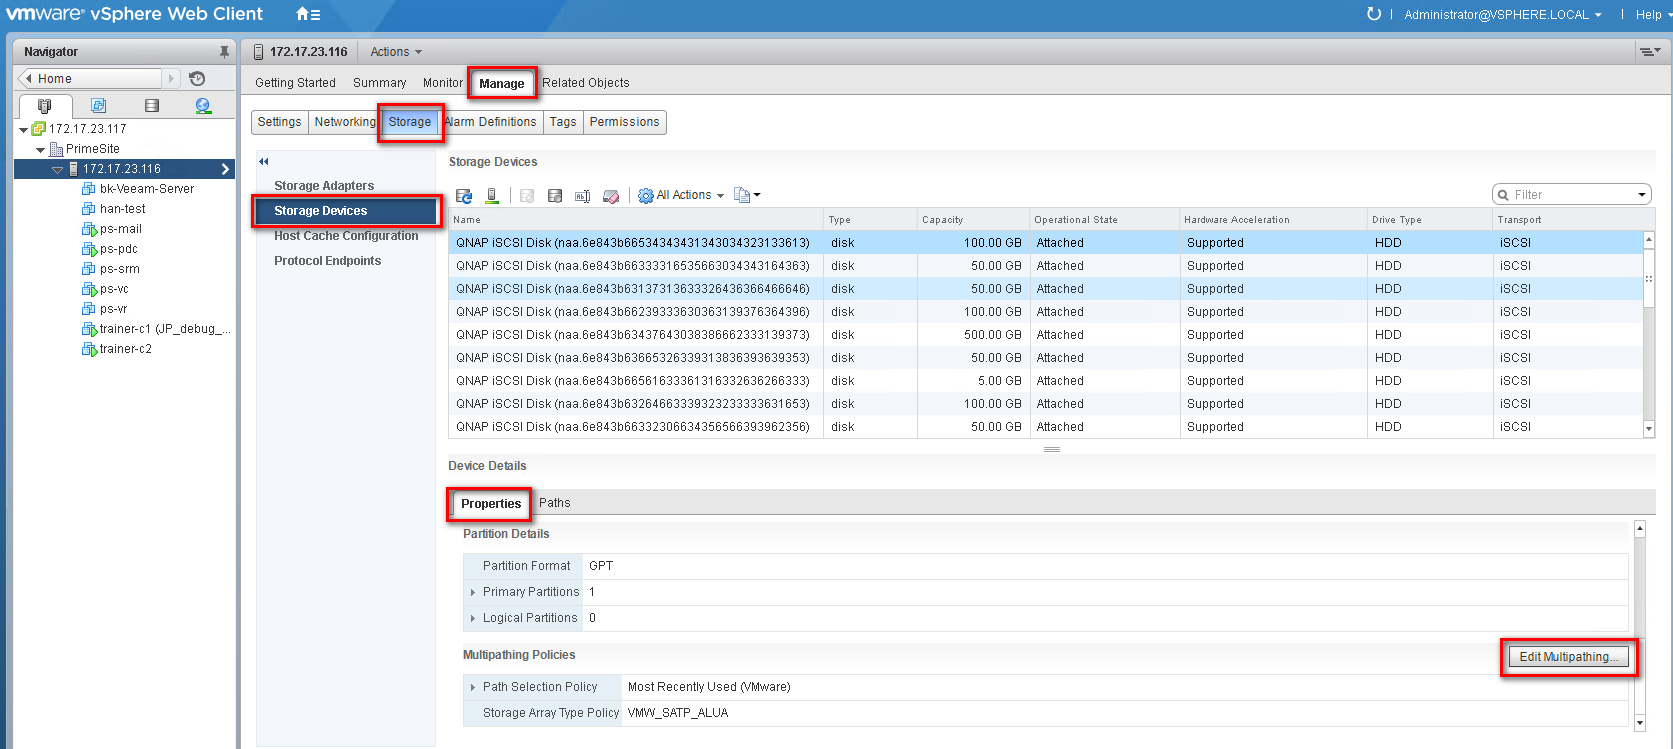Expand Logical Partitions details
Image resolution: width=1673 pixels, height=749 pixels.
coord(472,619)
